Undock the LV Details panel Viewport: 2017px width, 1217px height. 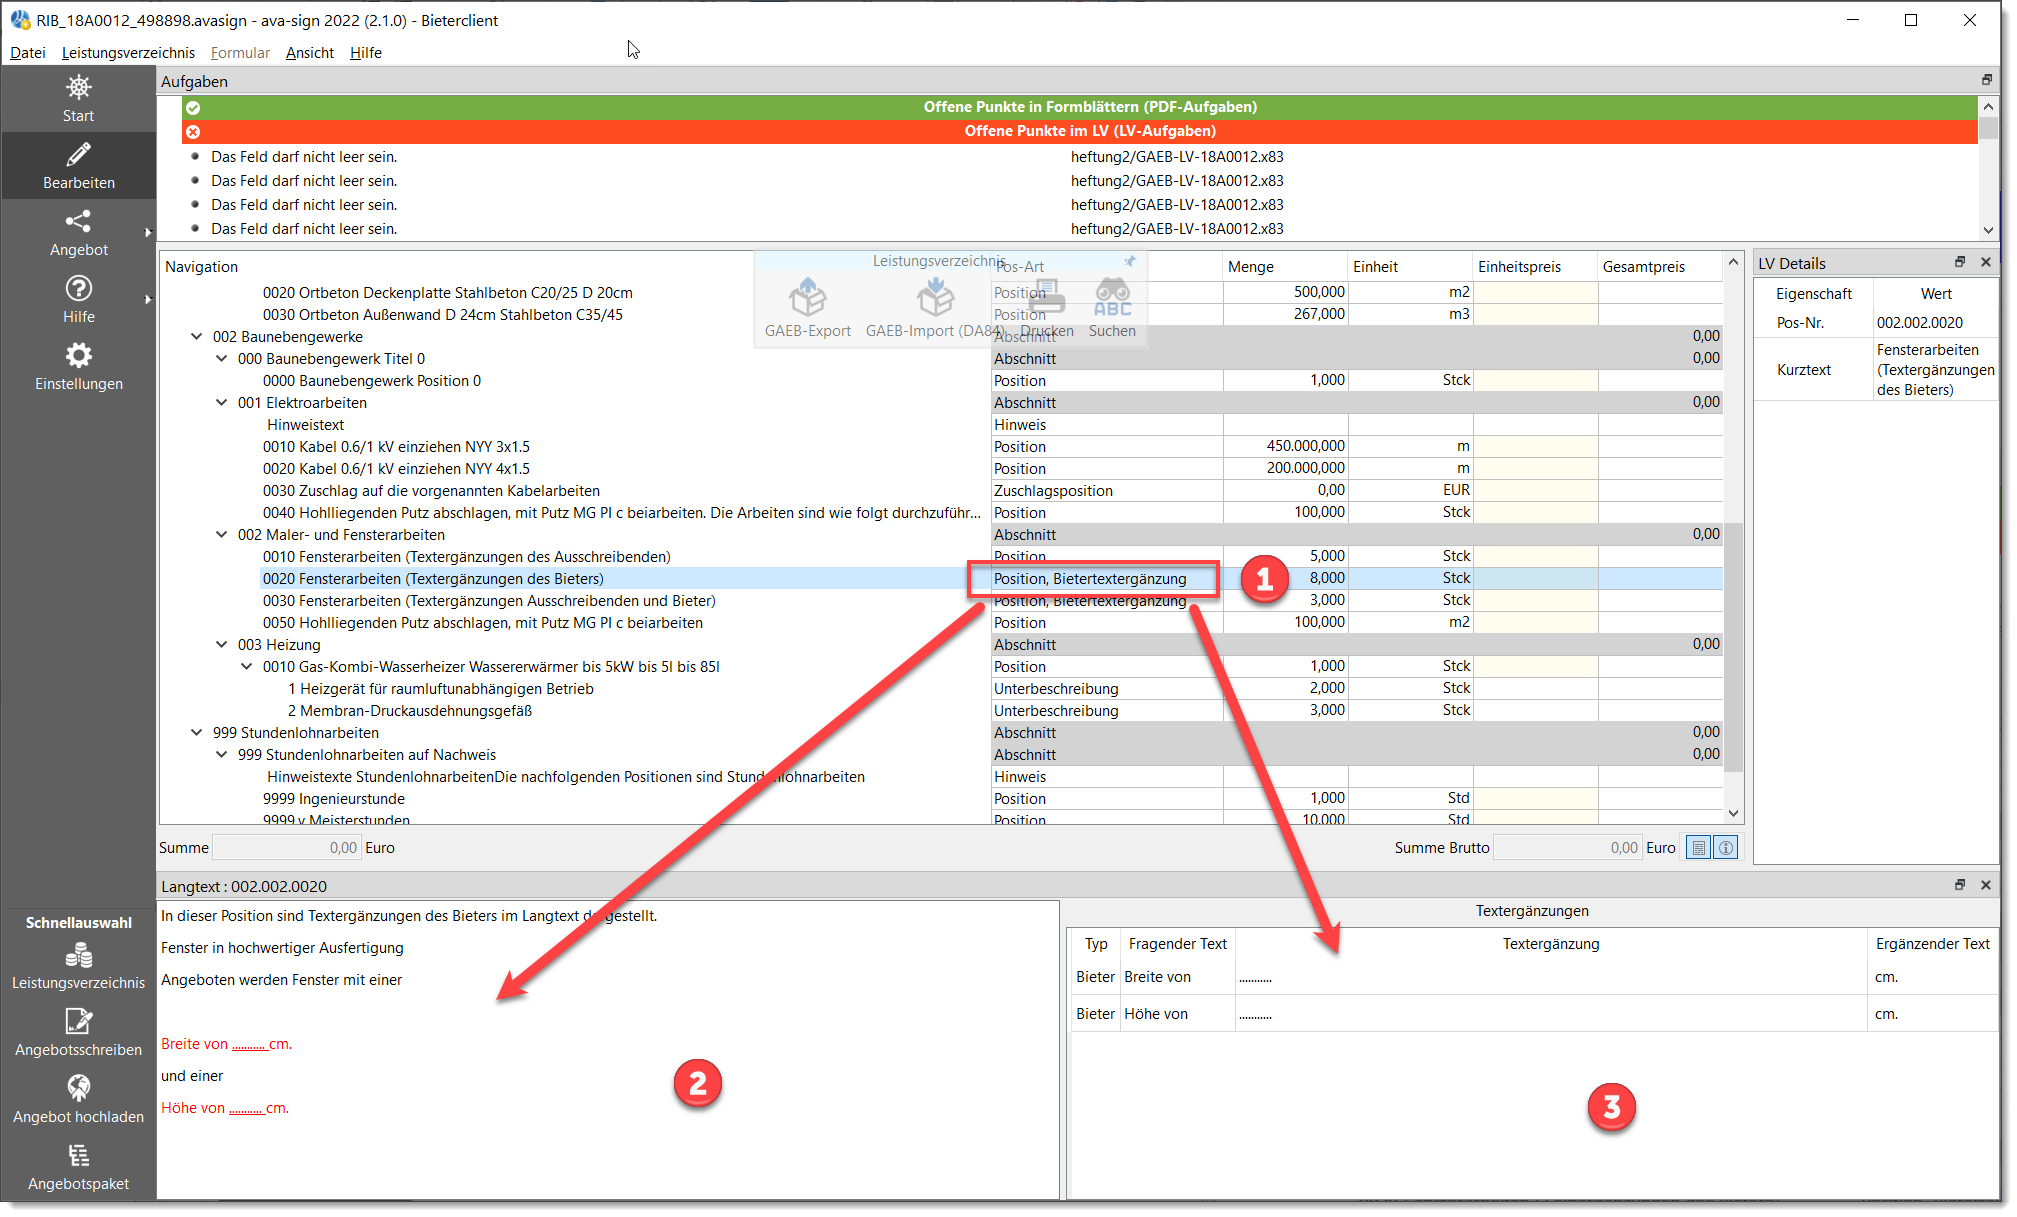click(1960, 262)
